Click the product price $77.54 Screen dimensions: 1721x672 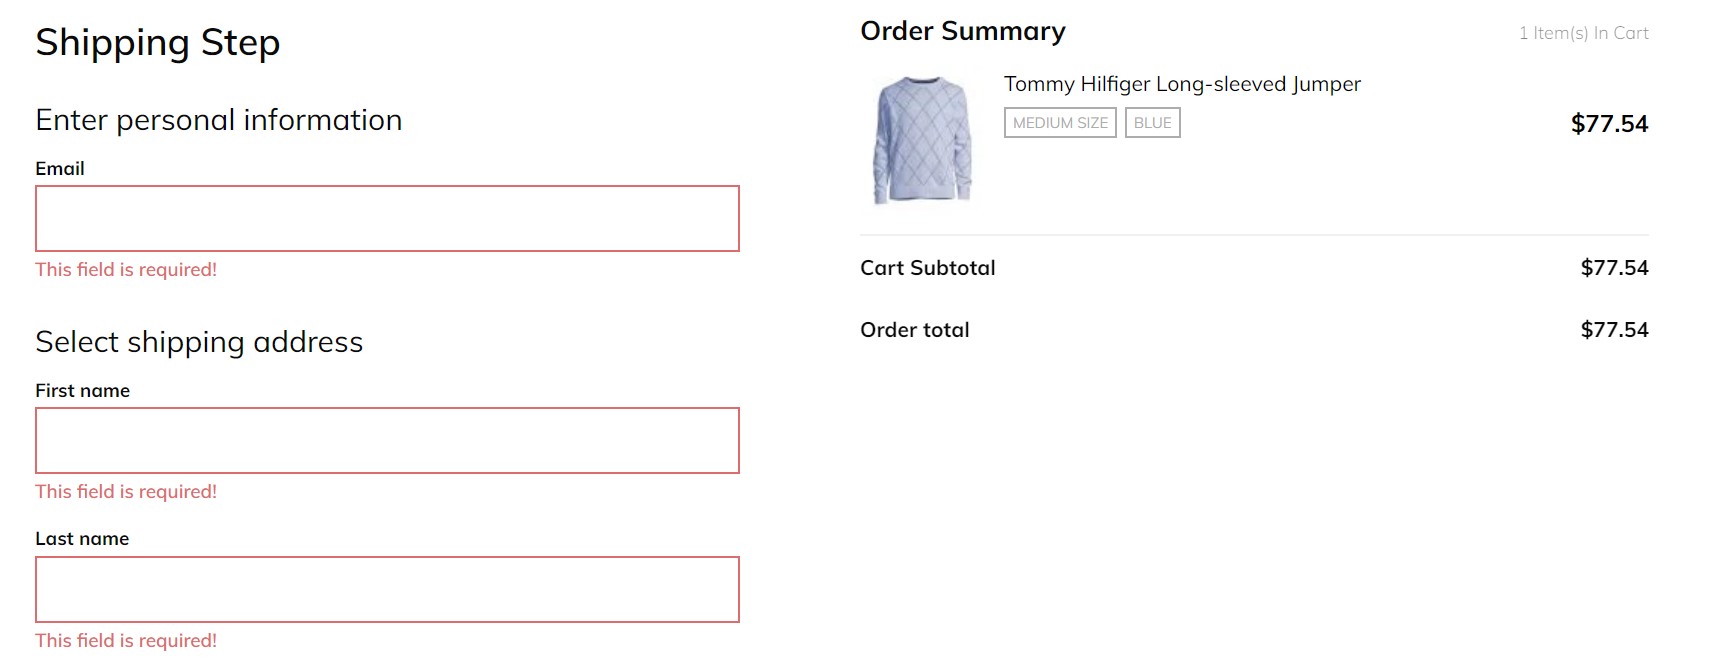point(1609,124)
